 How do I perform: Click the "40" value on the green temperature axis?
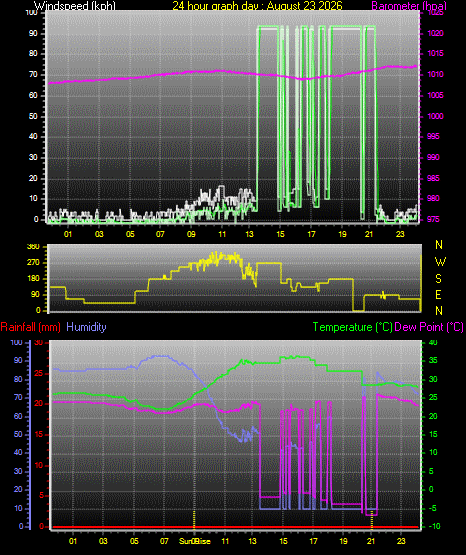[433, 343]
